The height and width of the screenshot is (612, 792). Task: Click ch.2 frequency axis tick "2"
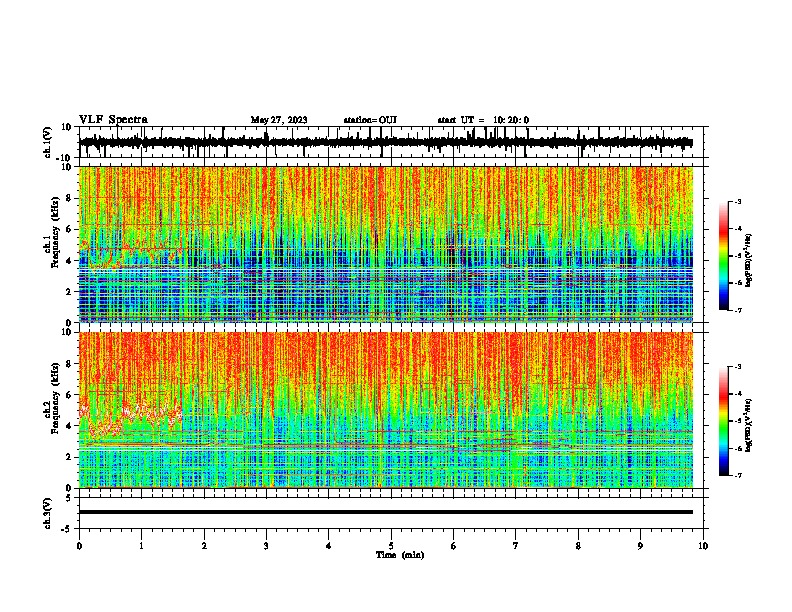70,457
